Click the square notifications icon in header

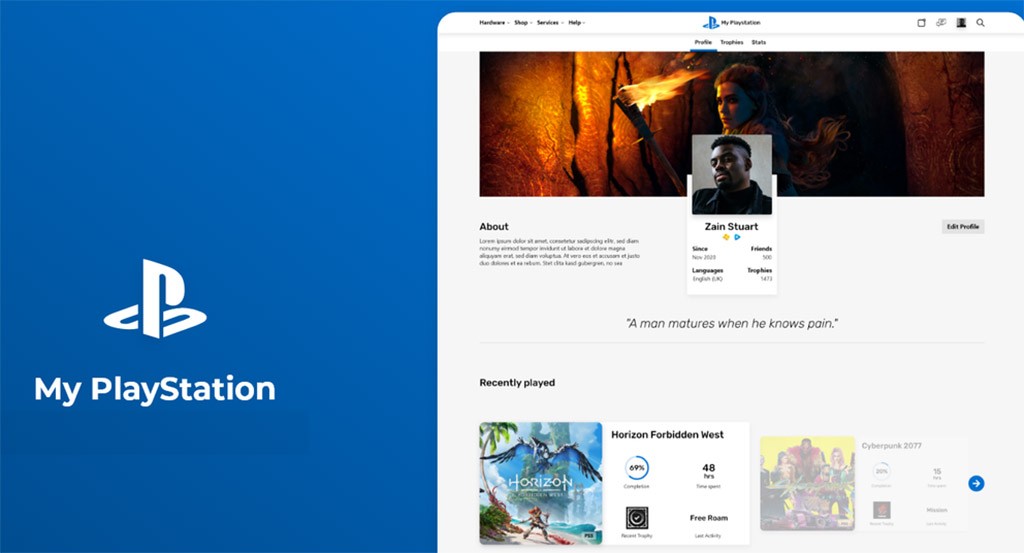coord(921,22)
